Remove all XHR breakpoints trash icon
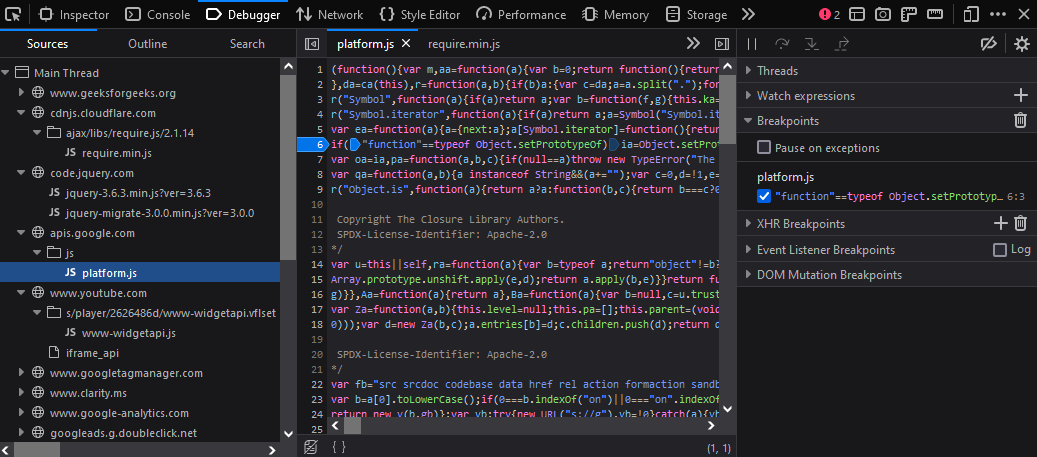The height and width of the screenshot is (457, 1037). 1020,224
